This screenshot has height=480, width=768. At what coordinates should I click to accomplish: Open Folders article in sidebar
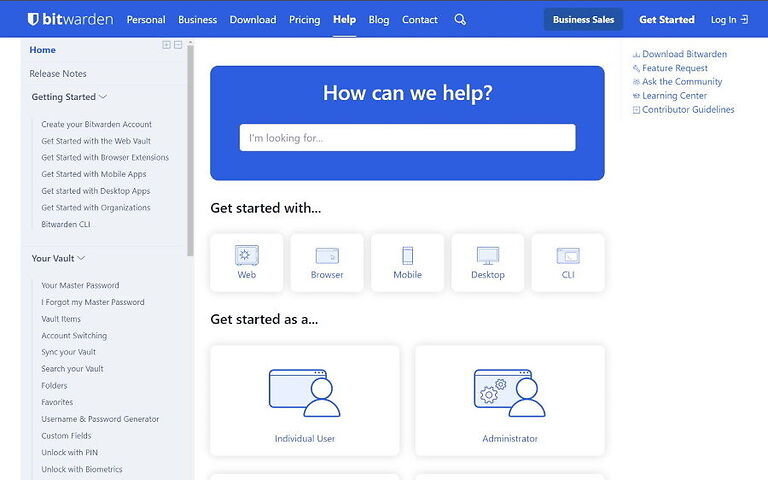[54, 385]
